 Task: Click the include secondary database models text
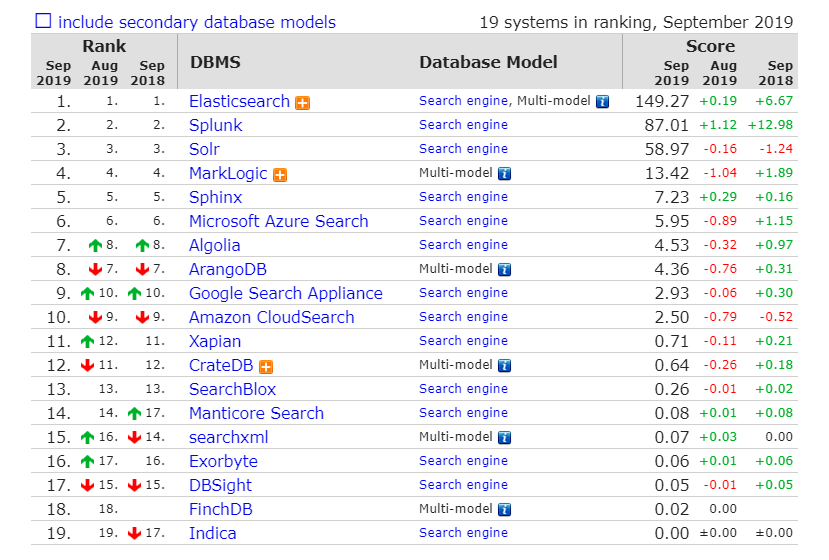tap(197, 22)
